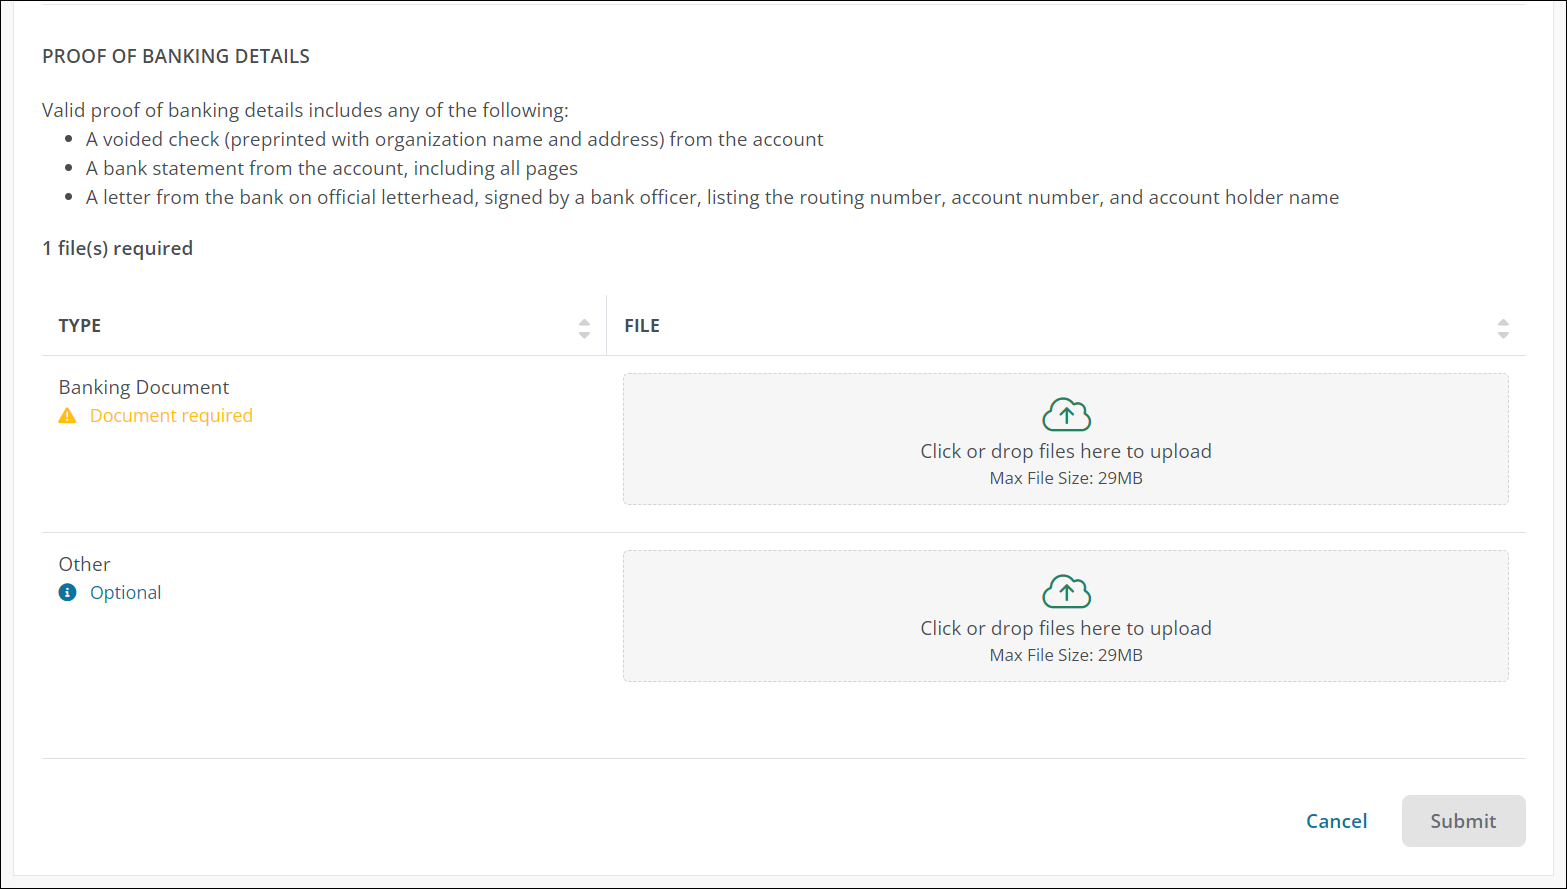Viewport: 1567px width, 889px height.
Task: Click 'Click or drop files' text for Banking Document
Action: (1066, 451)
